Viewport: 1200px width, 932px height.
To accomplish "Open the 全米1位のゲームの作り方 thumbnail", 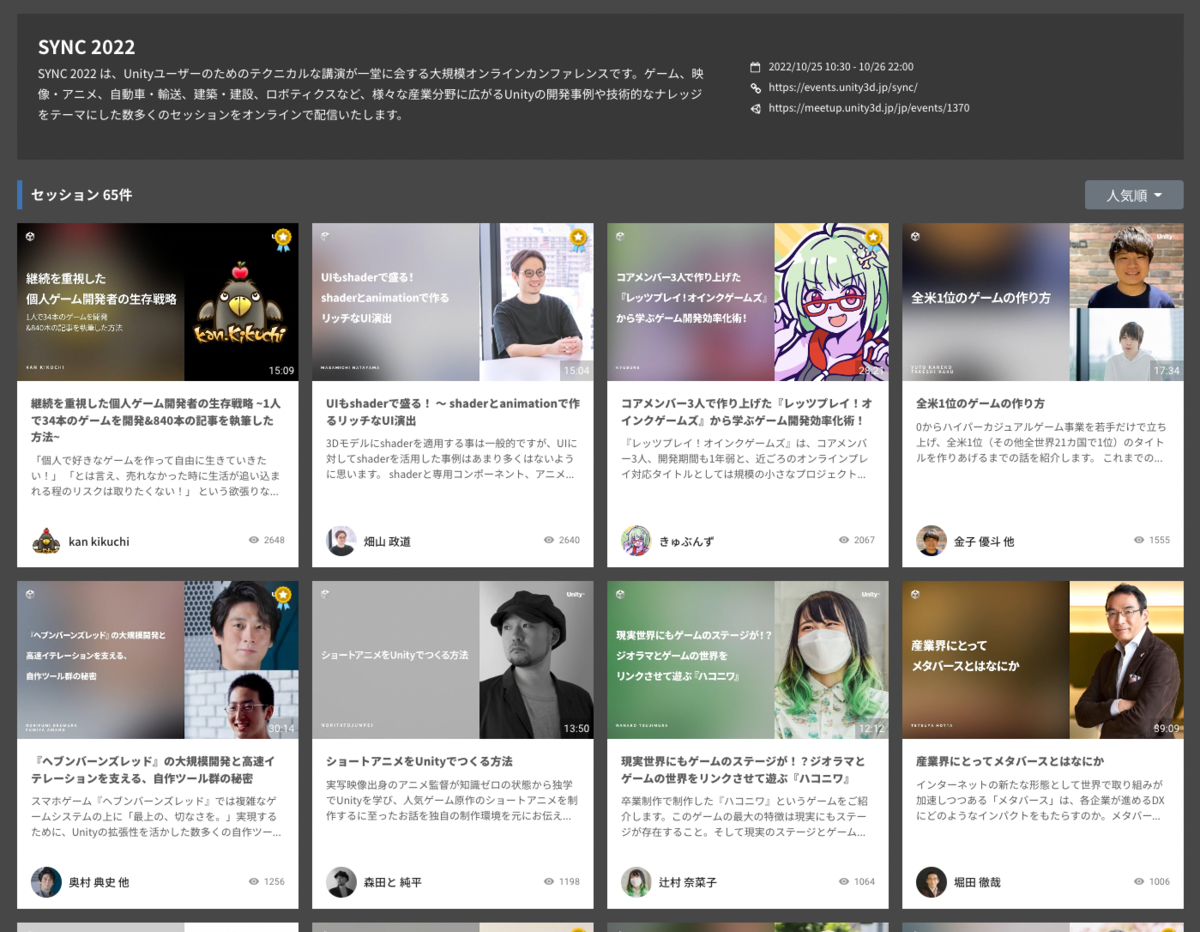I will pos(1043,302).
